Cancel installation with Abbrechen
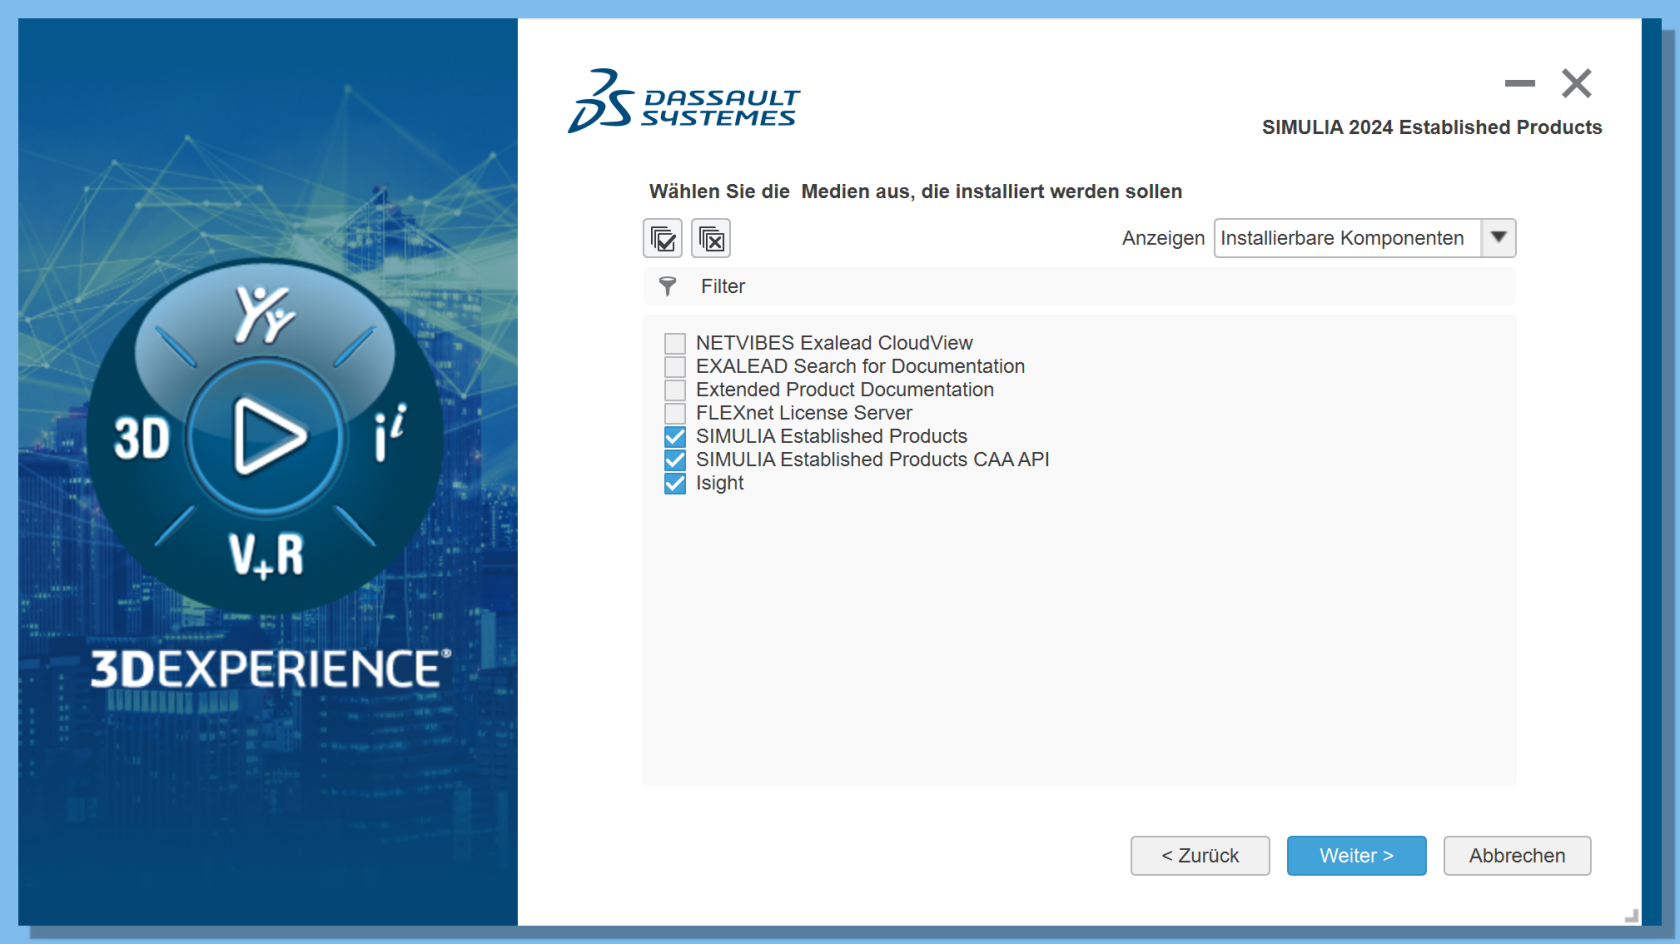 (1517, 856)
